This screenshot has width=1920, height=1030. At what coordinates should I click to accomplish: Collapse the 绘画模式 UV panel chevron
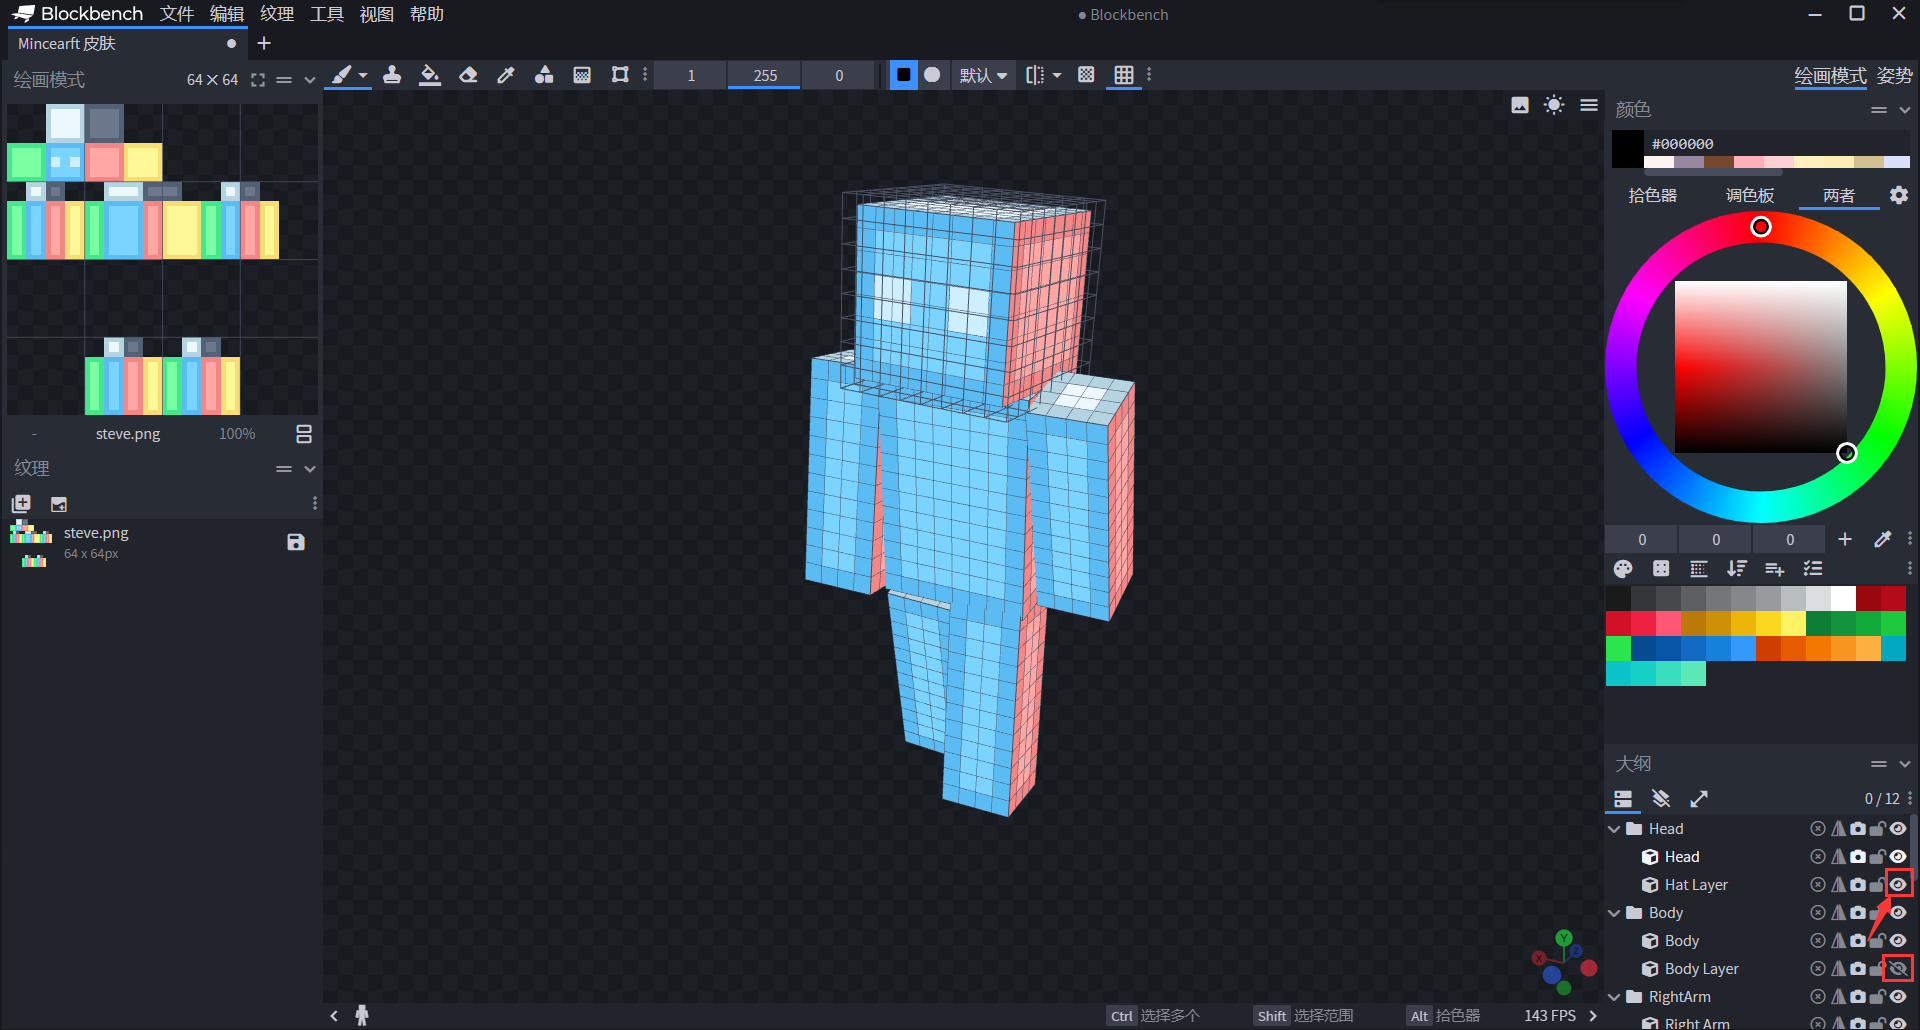pos(310,80)
